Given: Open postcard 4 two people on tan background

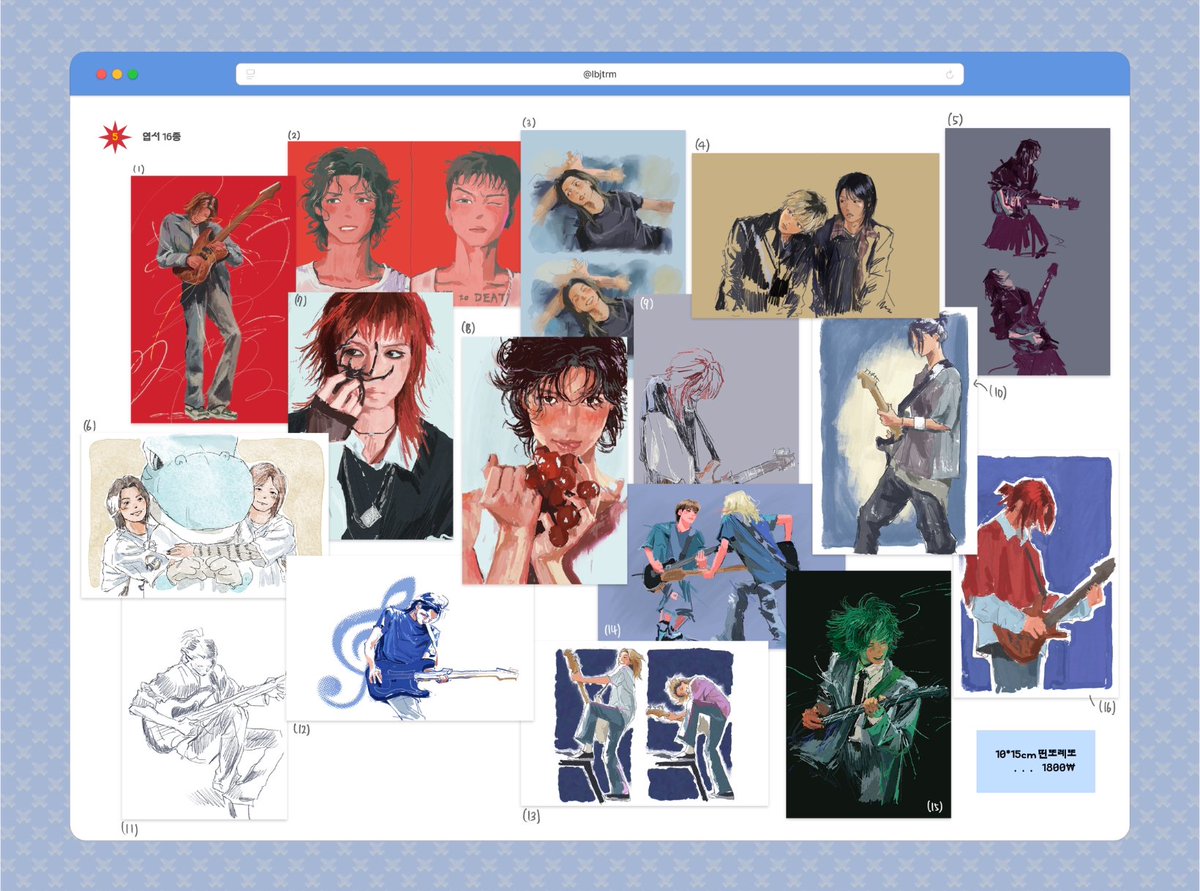Looking at the screenshot, I should pos(815,235).
